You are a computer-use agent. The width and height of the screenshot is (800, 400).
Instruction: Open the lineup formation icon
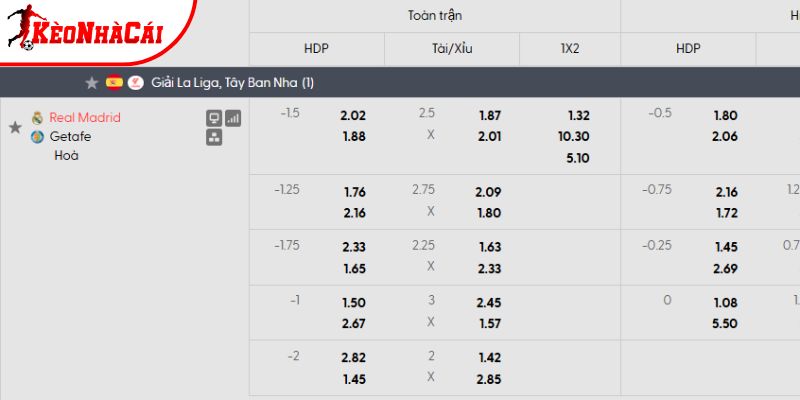tap(213, 137)
